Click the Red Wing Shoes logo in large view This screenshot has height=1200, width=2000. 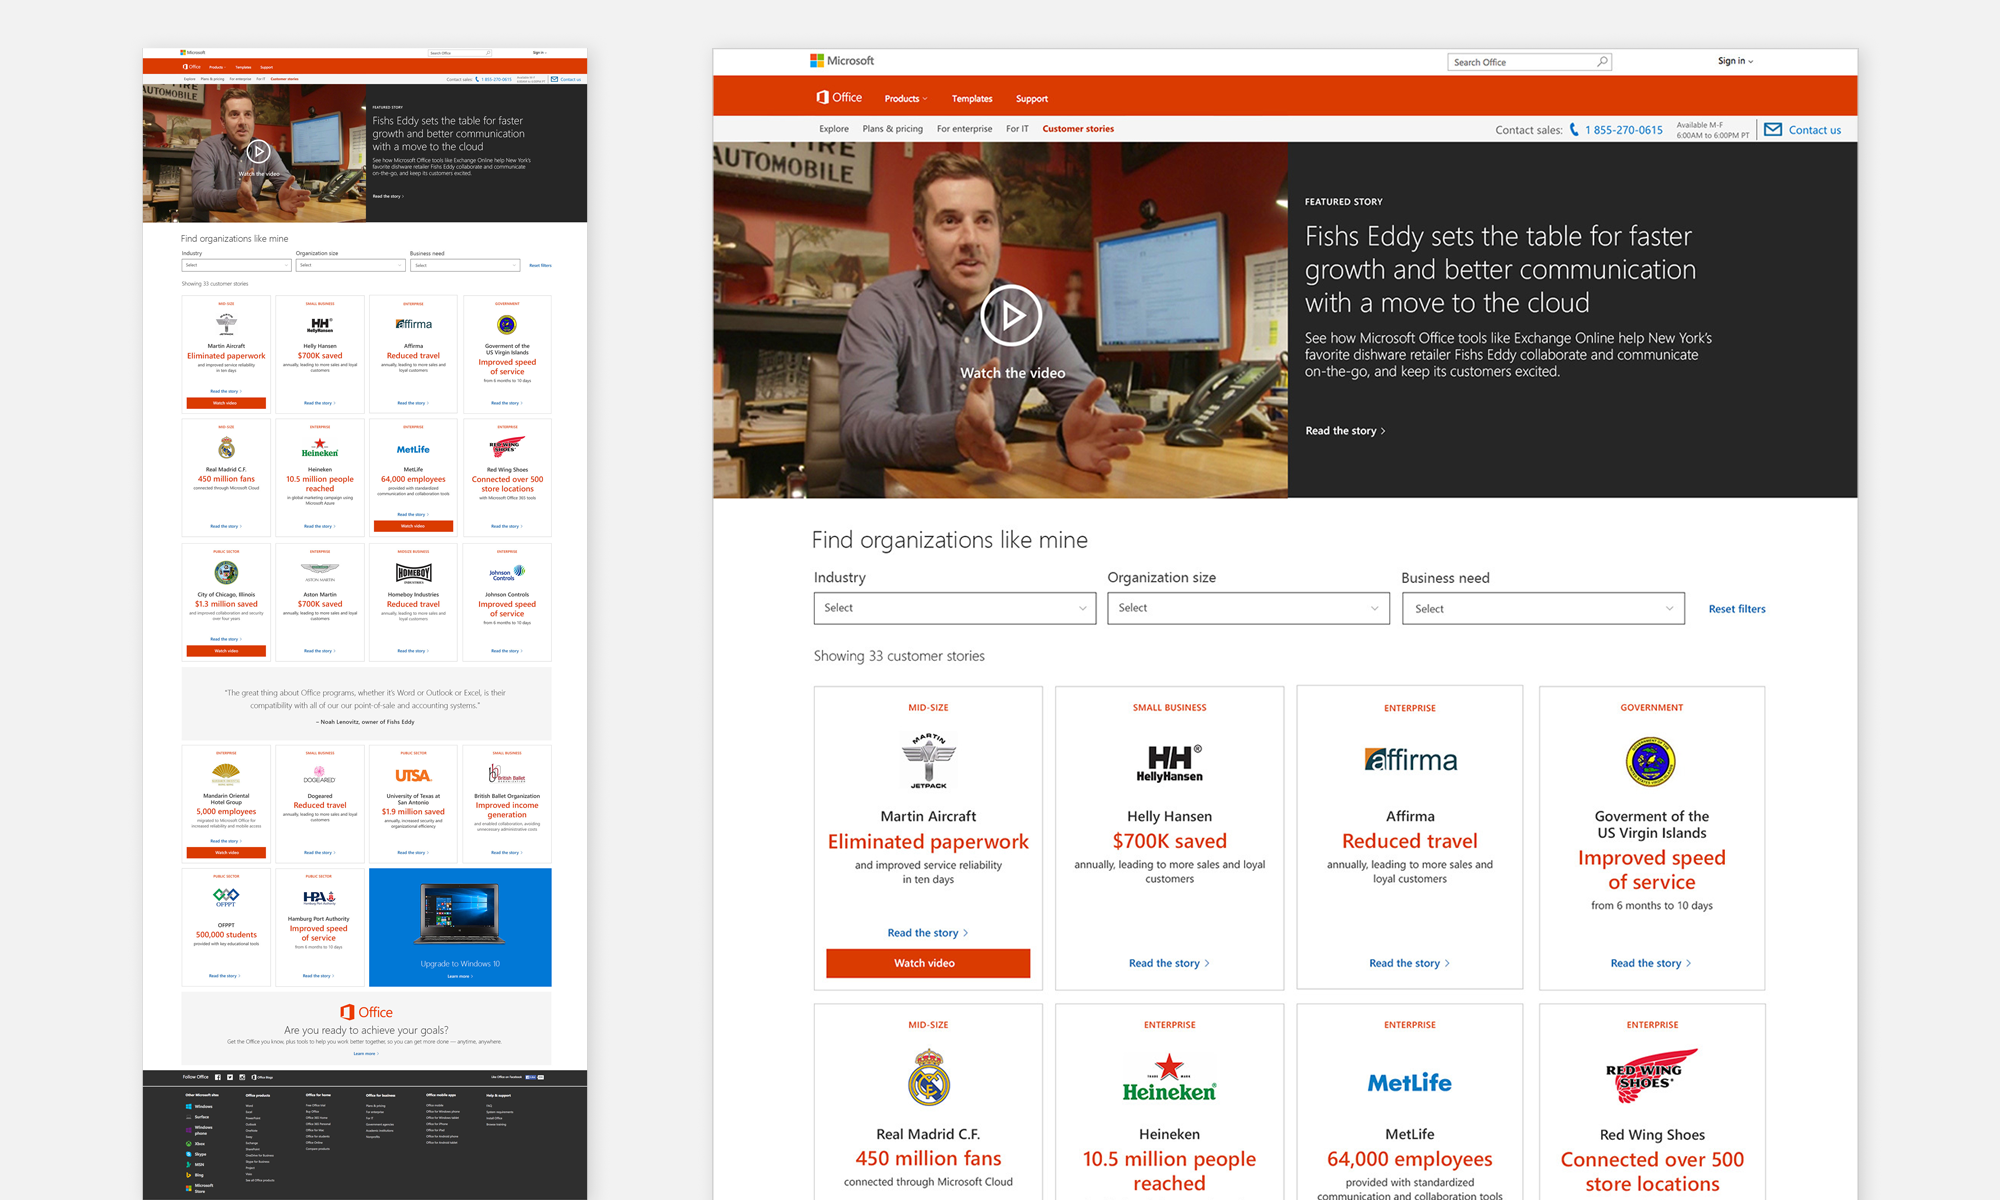click(x=1651, y=1075)
